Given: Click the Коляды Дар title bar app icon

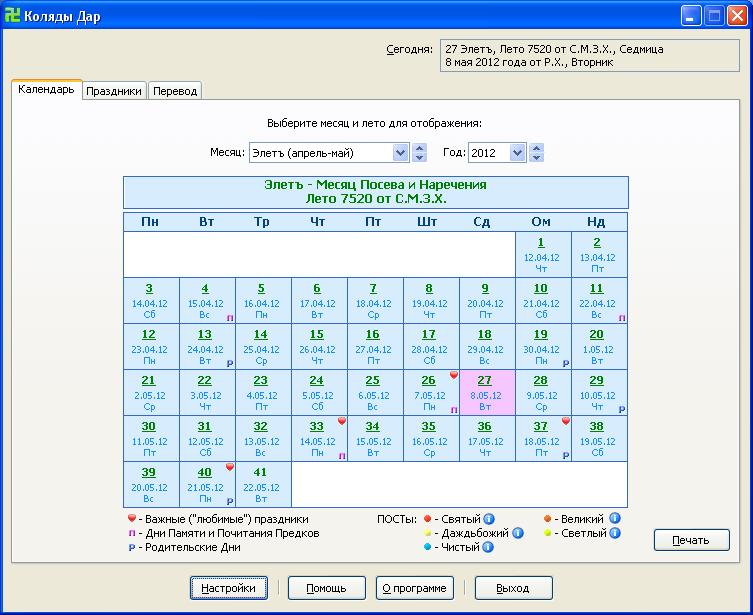Looking at the screenshot, I should 12,15.
